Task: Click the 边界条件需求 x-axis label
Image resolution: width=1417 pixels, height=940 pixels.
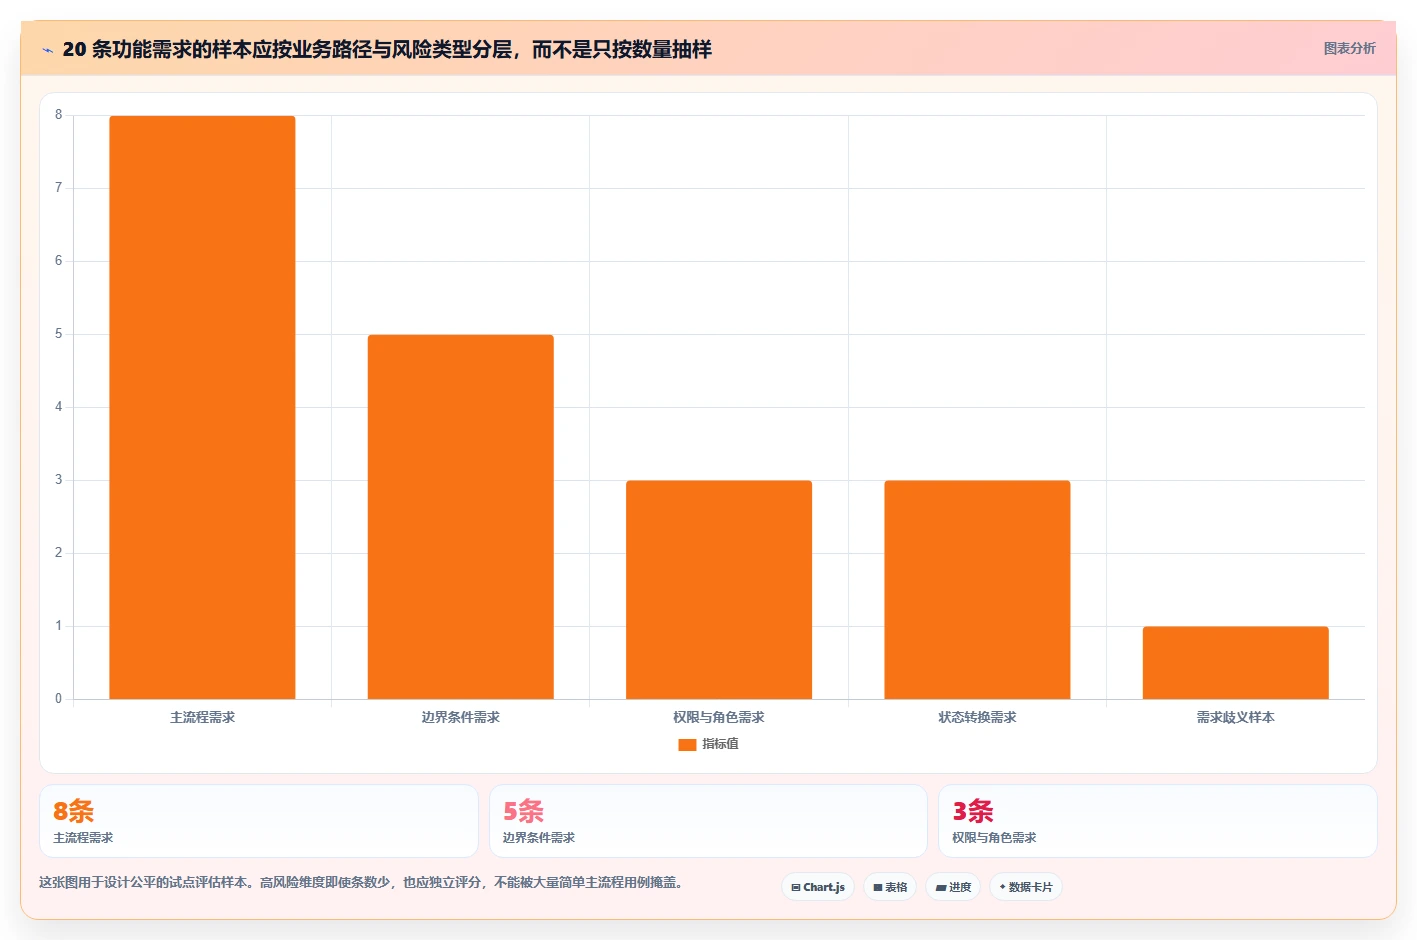Action: (x=460, y=717)
